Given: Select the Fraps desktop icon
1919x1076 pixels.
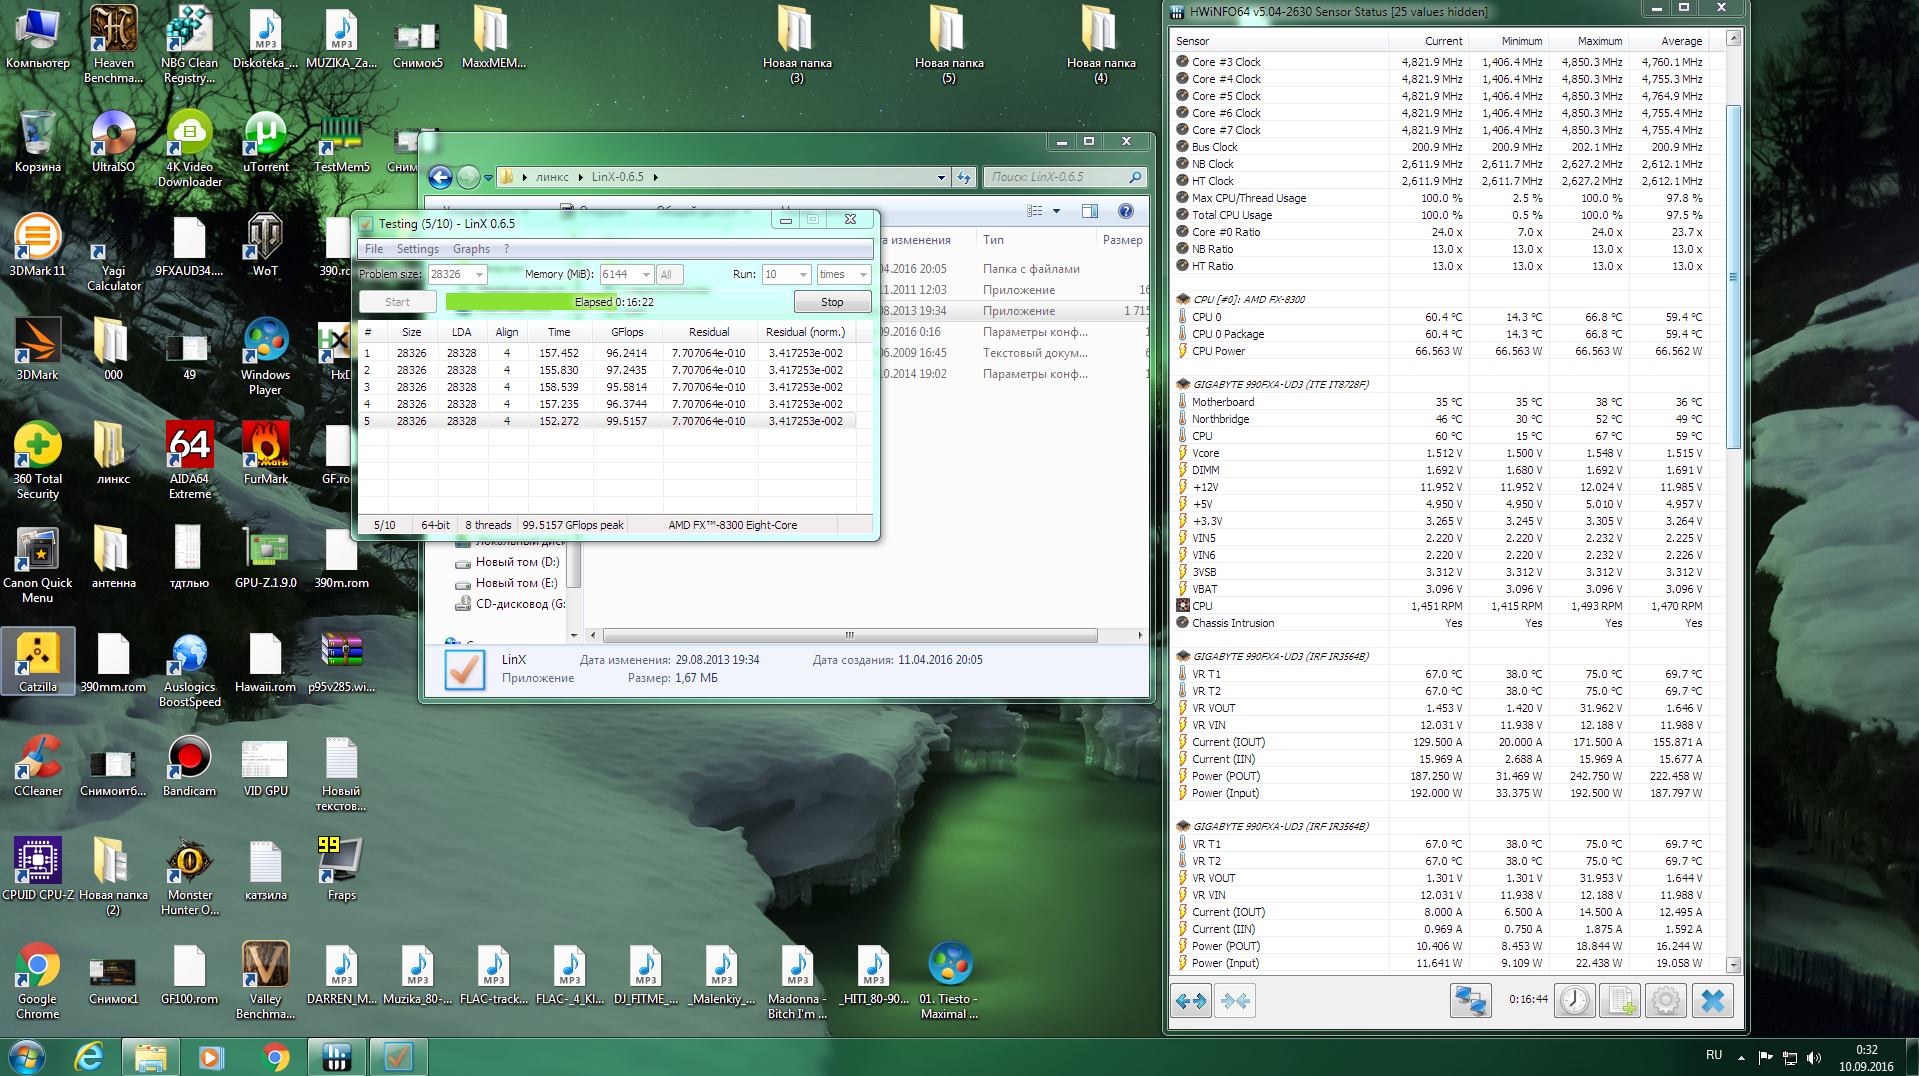Looking at the screenshot, I should click(342, 869).
